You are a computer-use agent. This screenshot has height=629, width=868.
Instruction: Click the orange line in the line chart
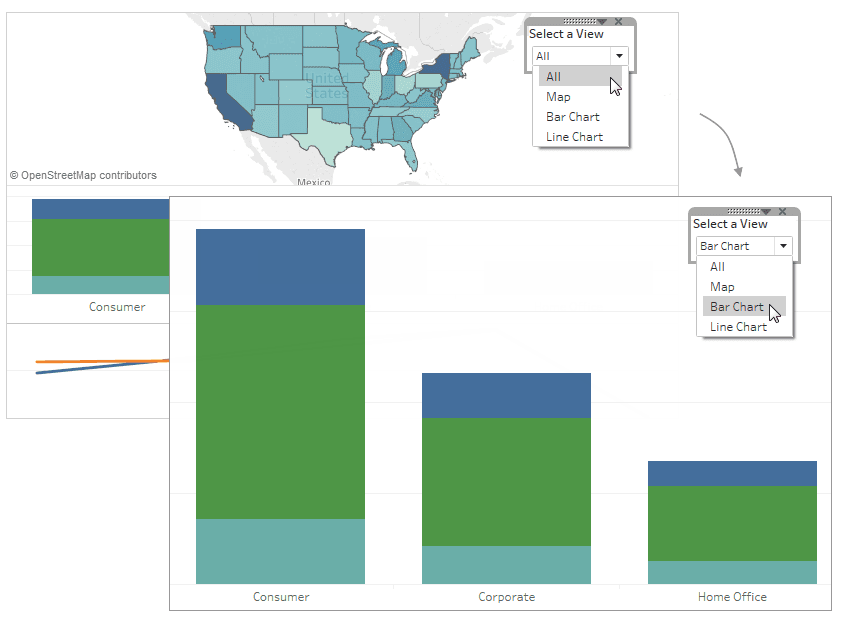102,361
